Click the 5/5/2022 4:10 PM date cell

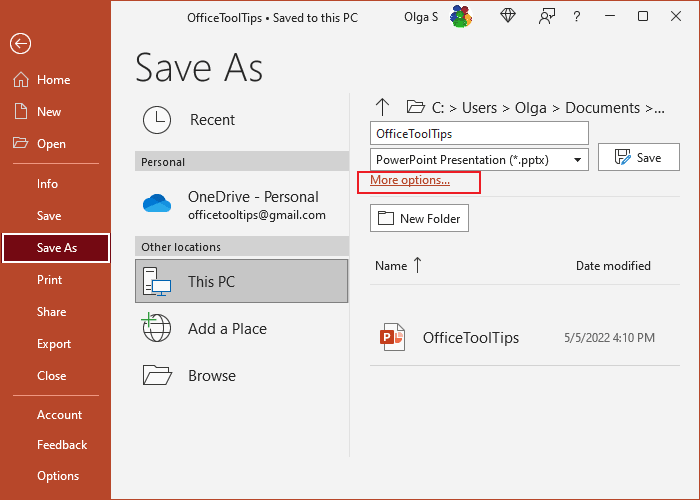(609, 338)
